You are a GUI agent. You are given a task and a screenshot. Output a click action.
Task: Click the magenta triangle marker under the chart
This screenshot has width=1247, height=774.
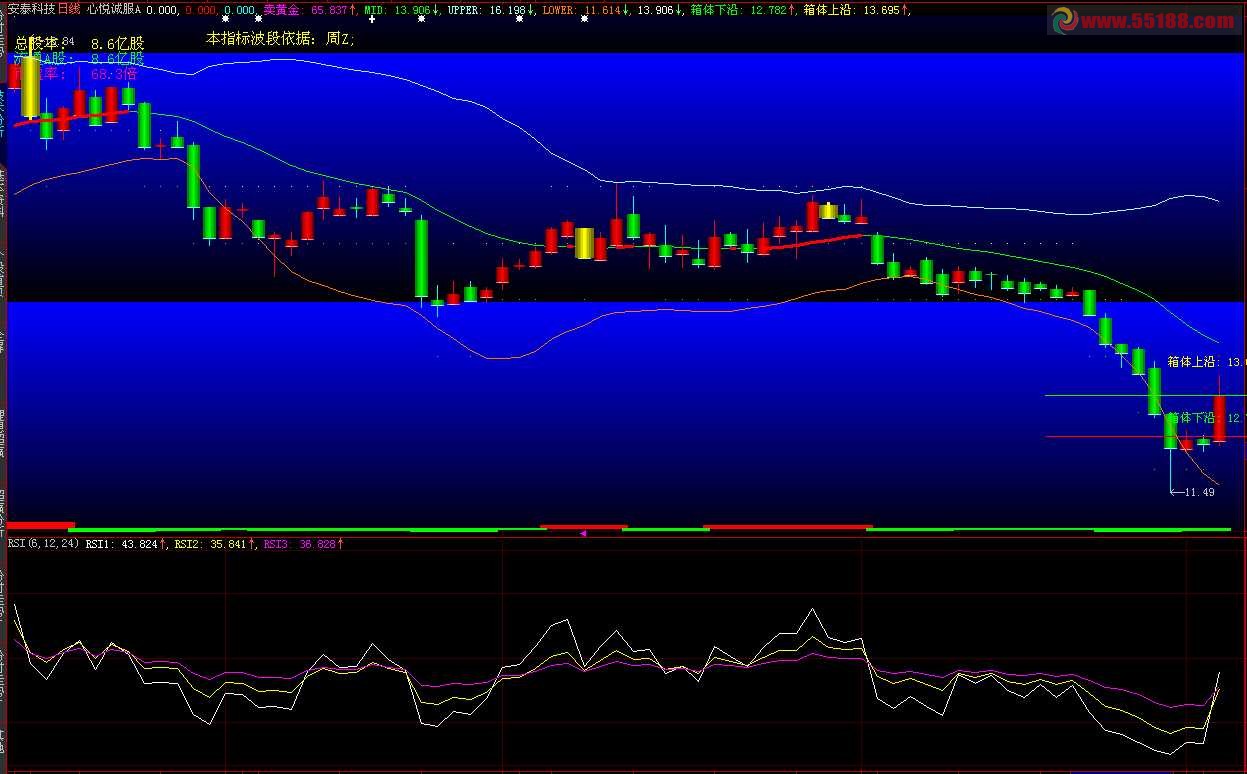tap(583, 533)
